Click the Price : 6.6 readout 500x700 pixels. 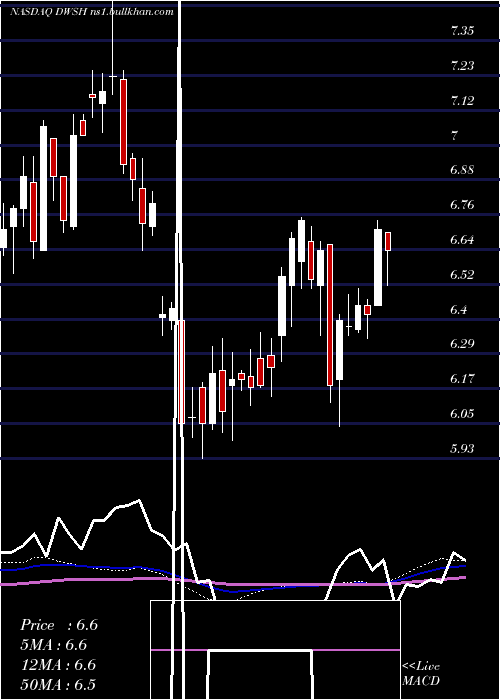click(x=59, y=625)
